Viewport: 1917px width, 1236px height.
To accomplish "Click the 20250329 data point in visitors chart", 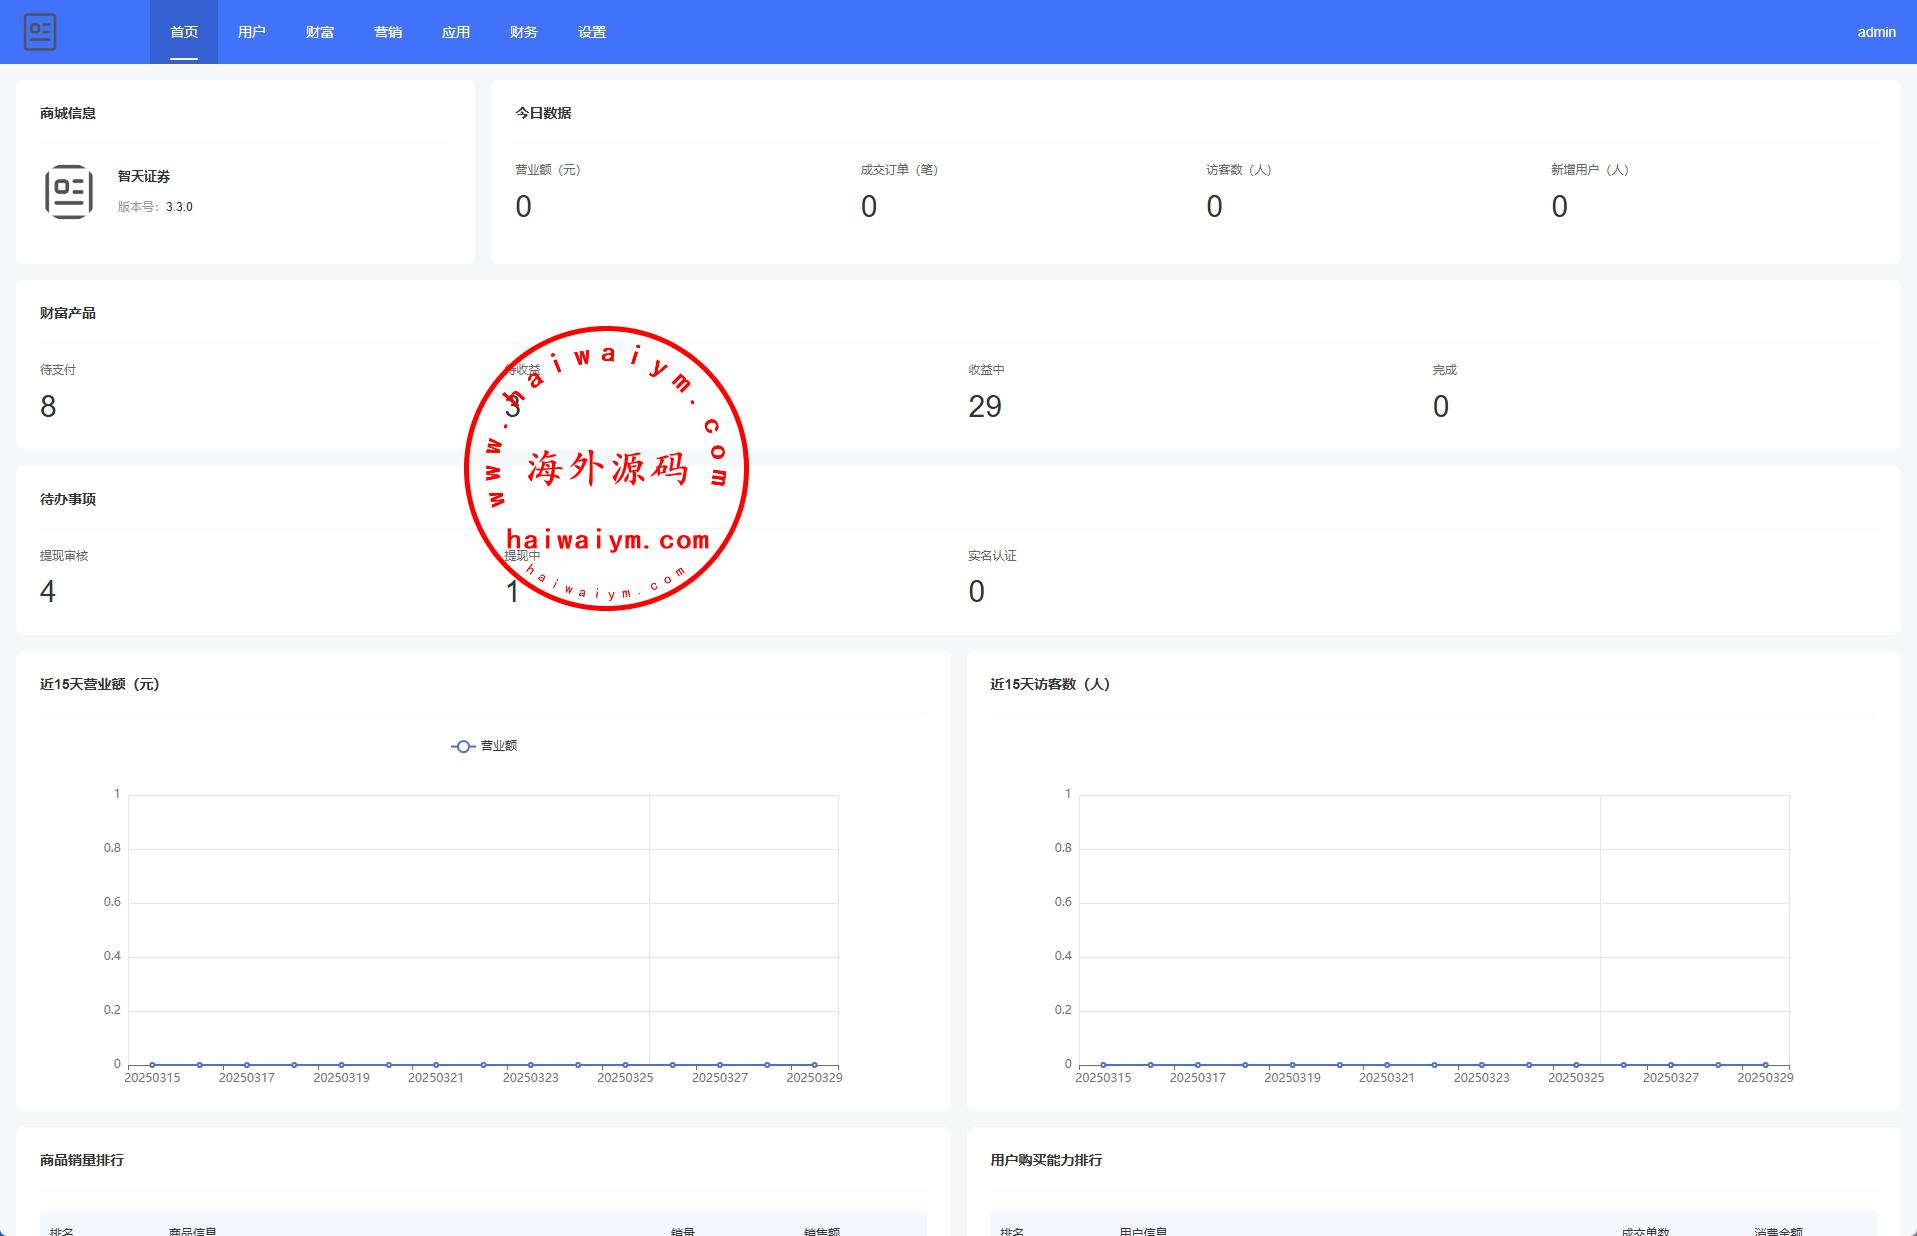I will 1765,1065.
